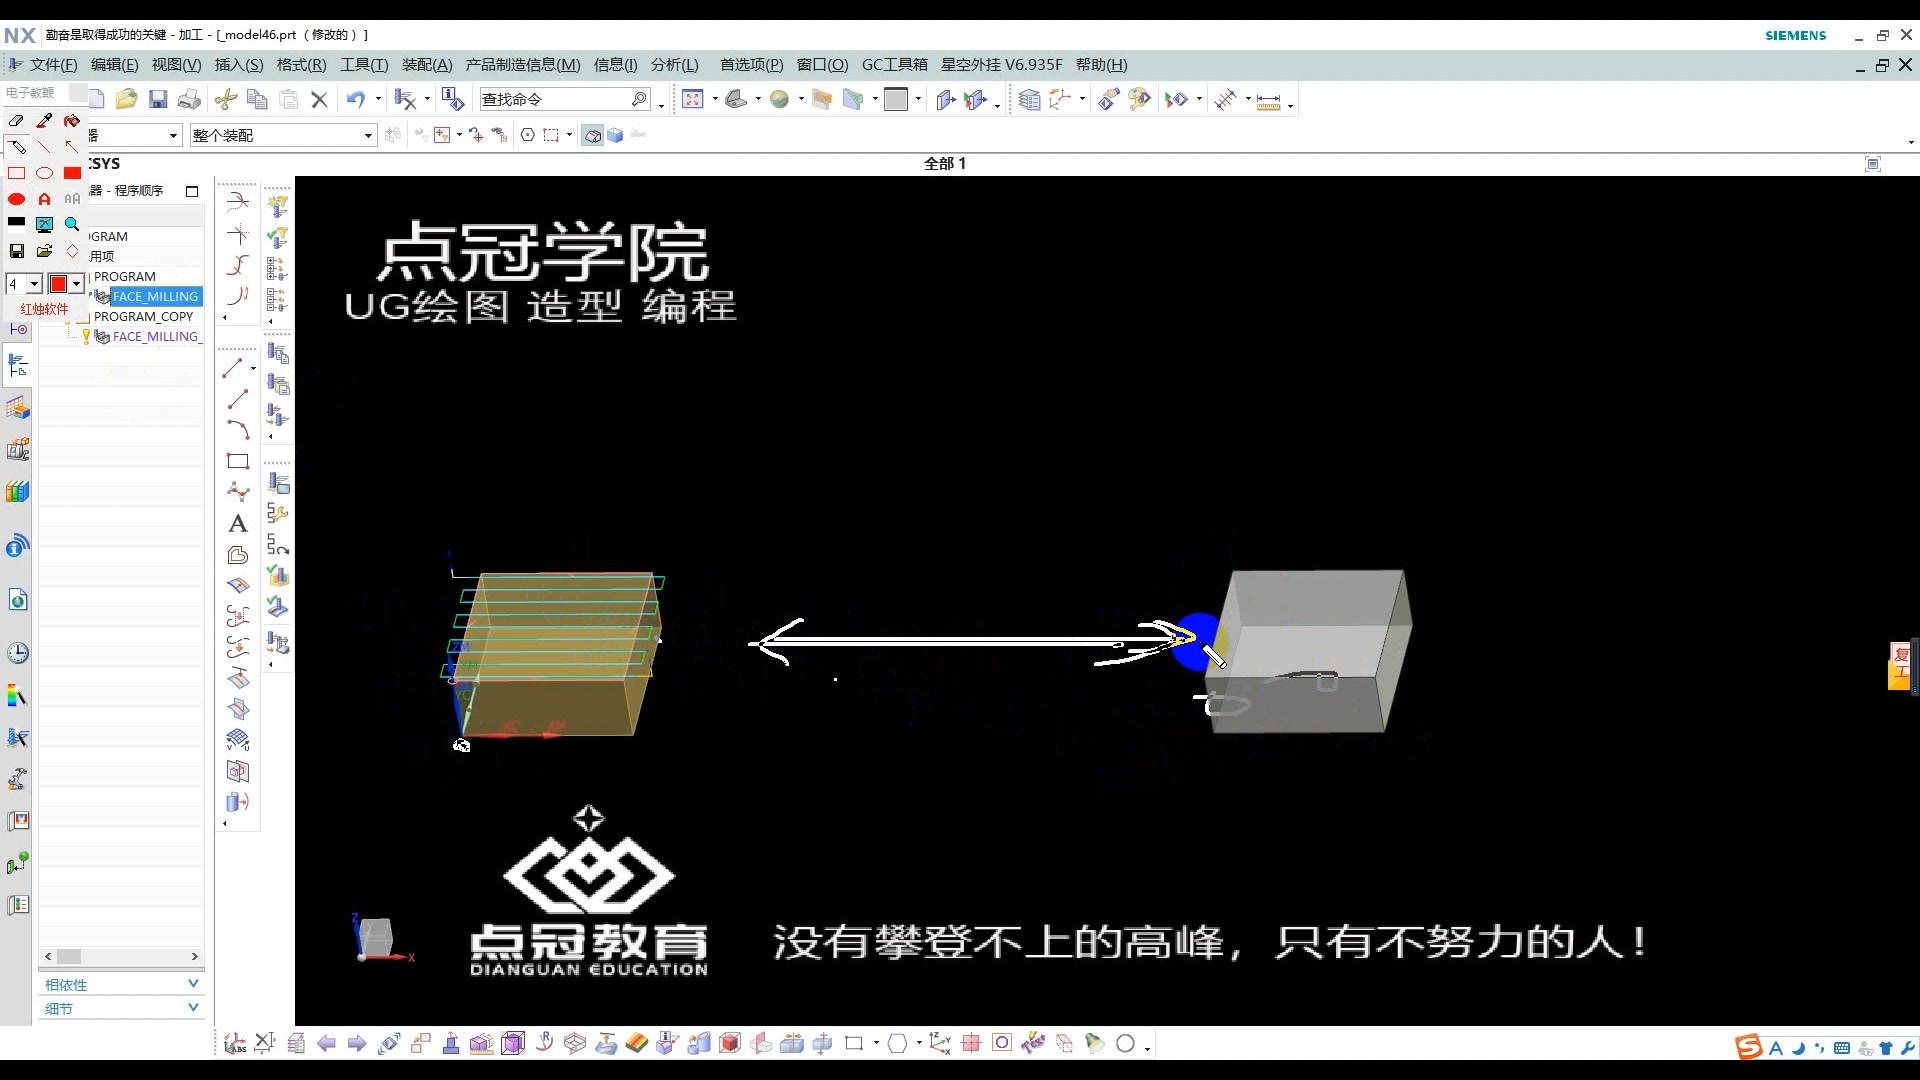
Task: Open the 分析(L) menu
Action: [x=674, y=64]
